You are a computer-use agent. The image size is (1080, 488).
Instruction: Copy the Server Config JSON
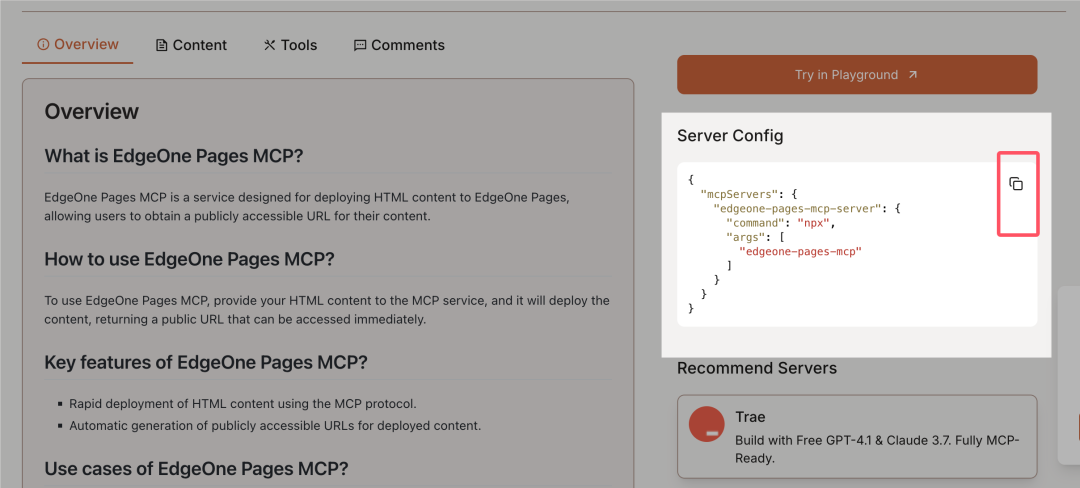point(1016,184)
